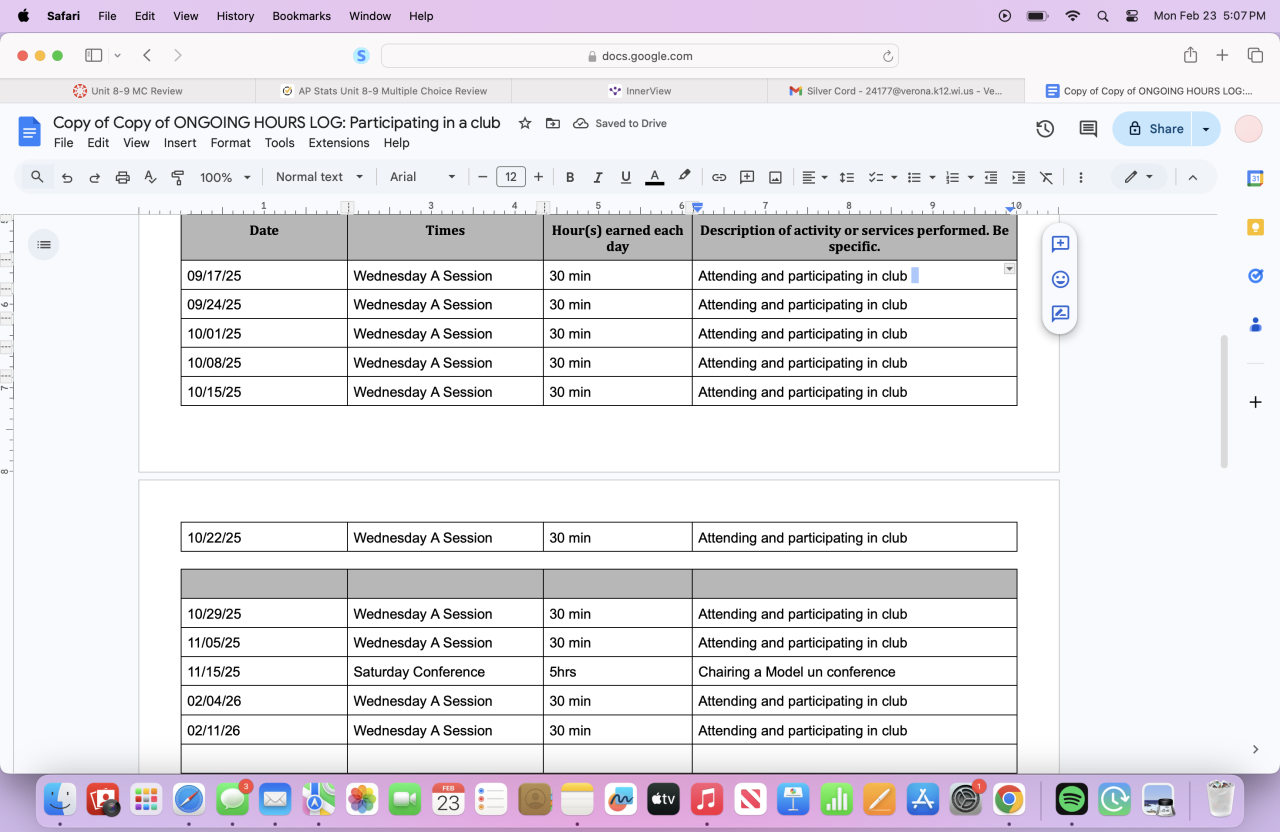1280x832 pixels.
Task: Open the Arial font dropdown
Action: tap(422, 177)
